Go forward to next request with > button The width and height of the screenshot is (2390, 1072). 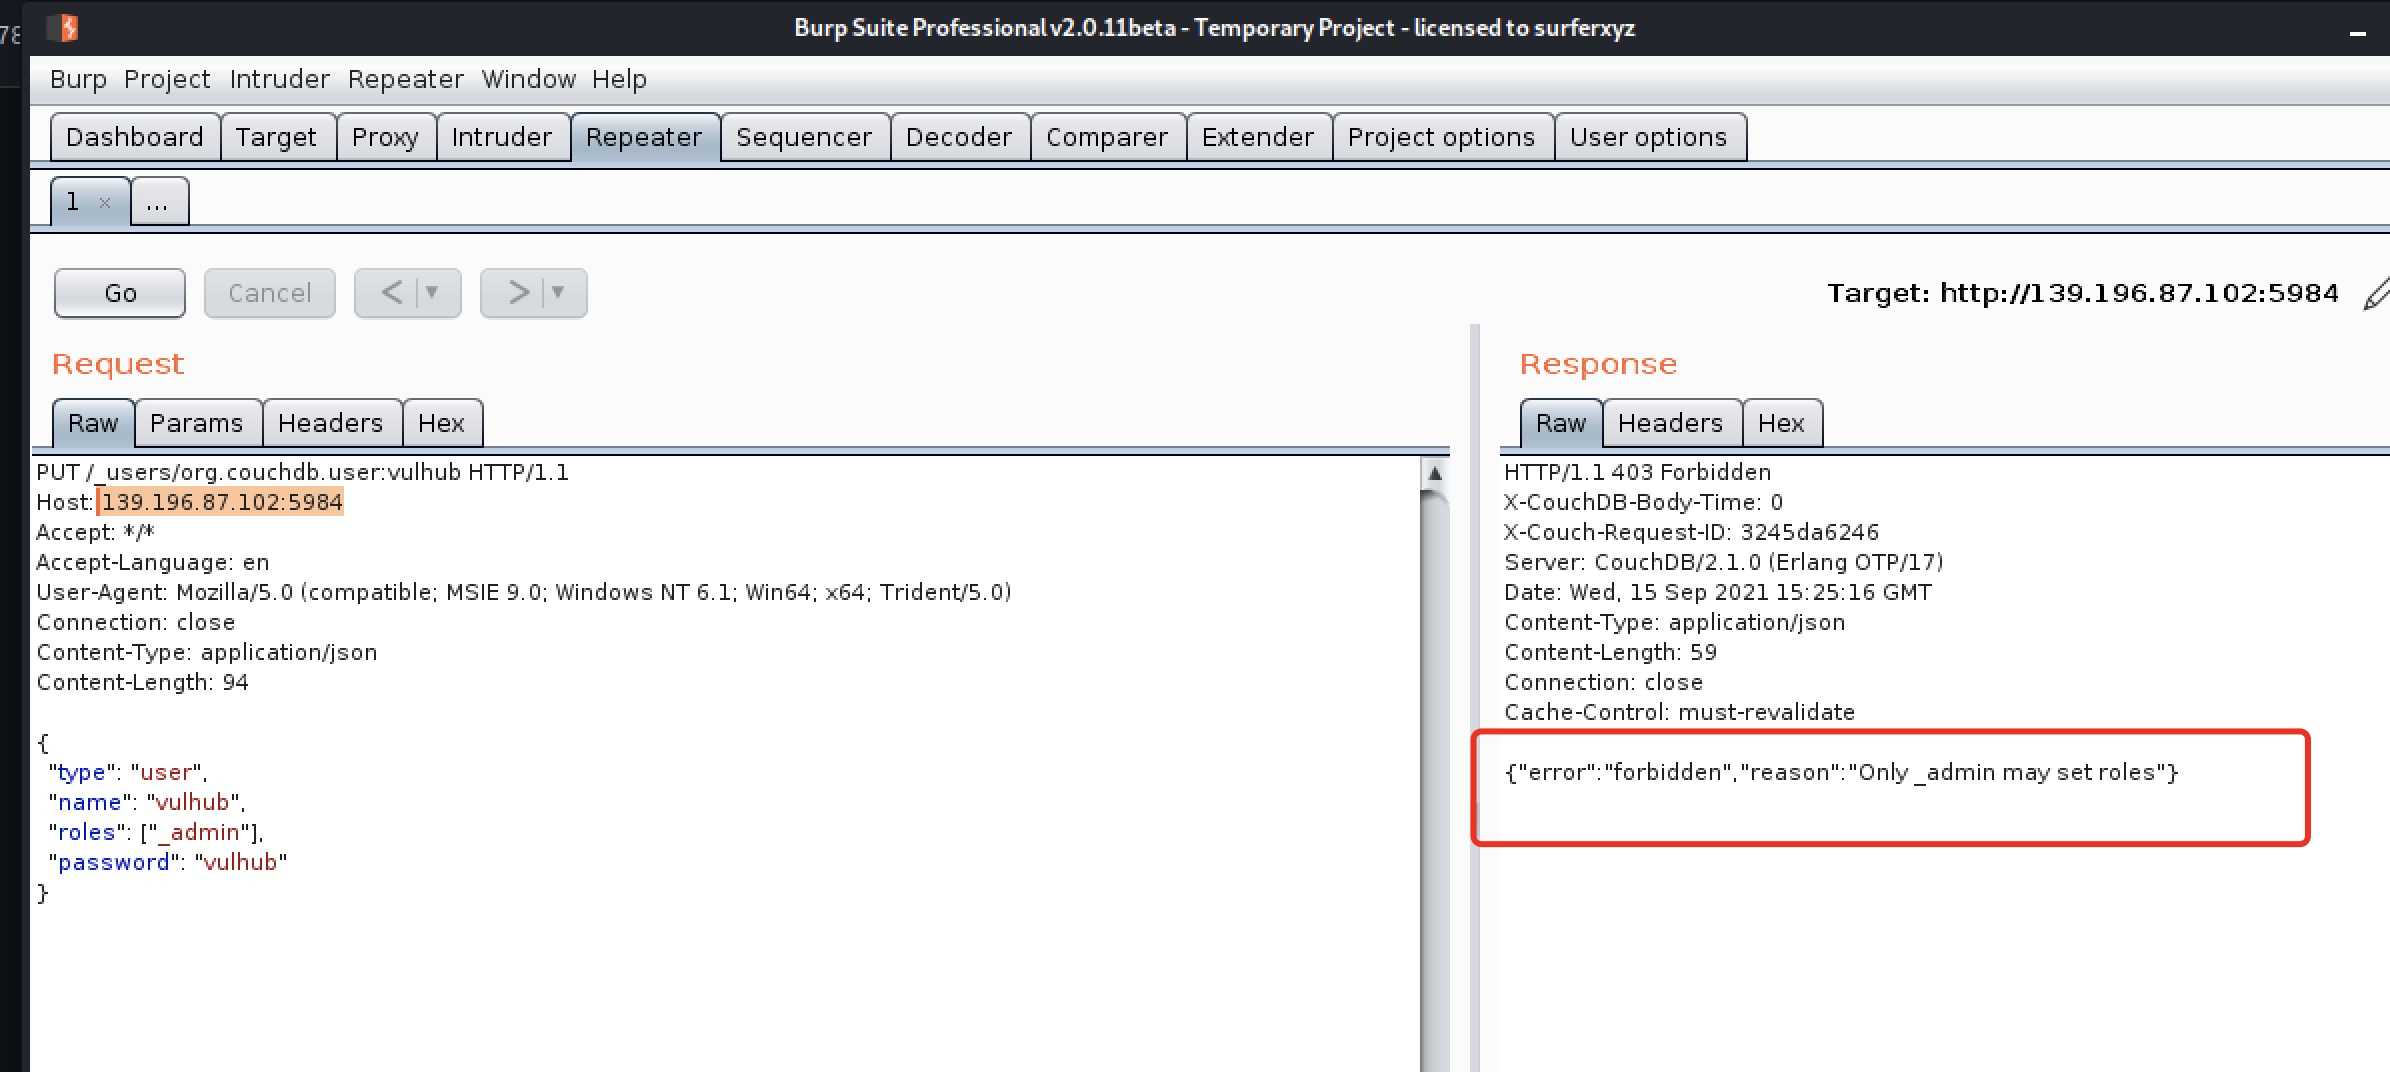click(x=518, y=293)
